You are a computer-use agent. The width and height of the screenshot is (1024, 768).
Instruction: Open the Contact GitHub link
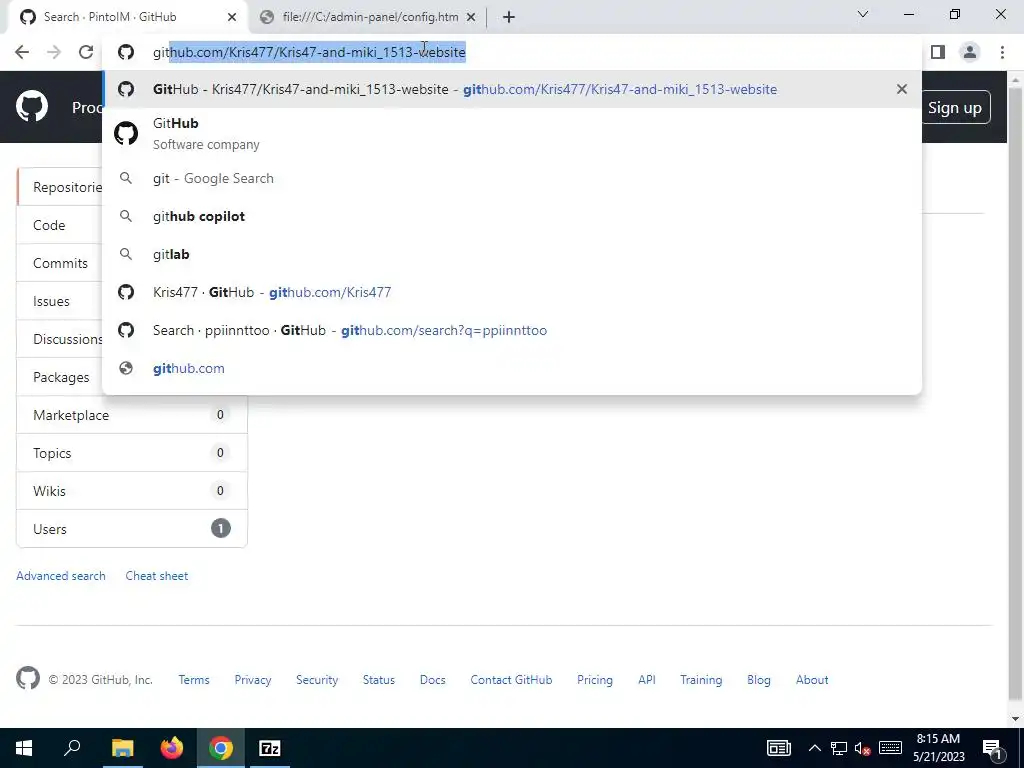[x=511, y=680]
